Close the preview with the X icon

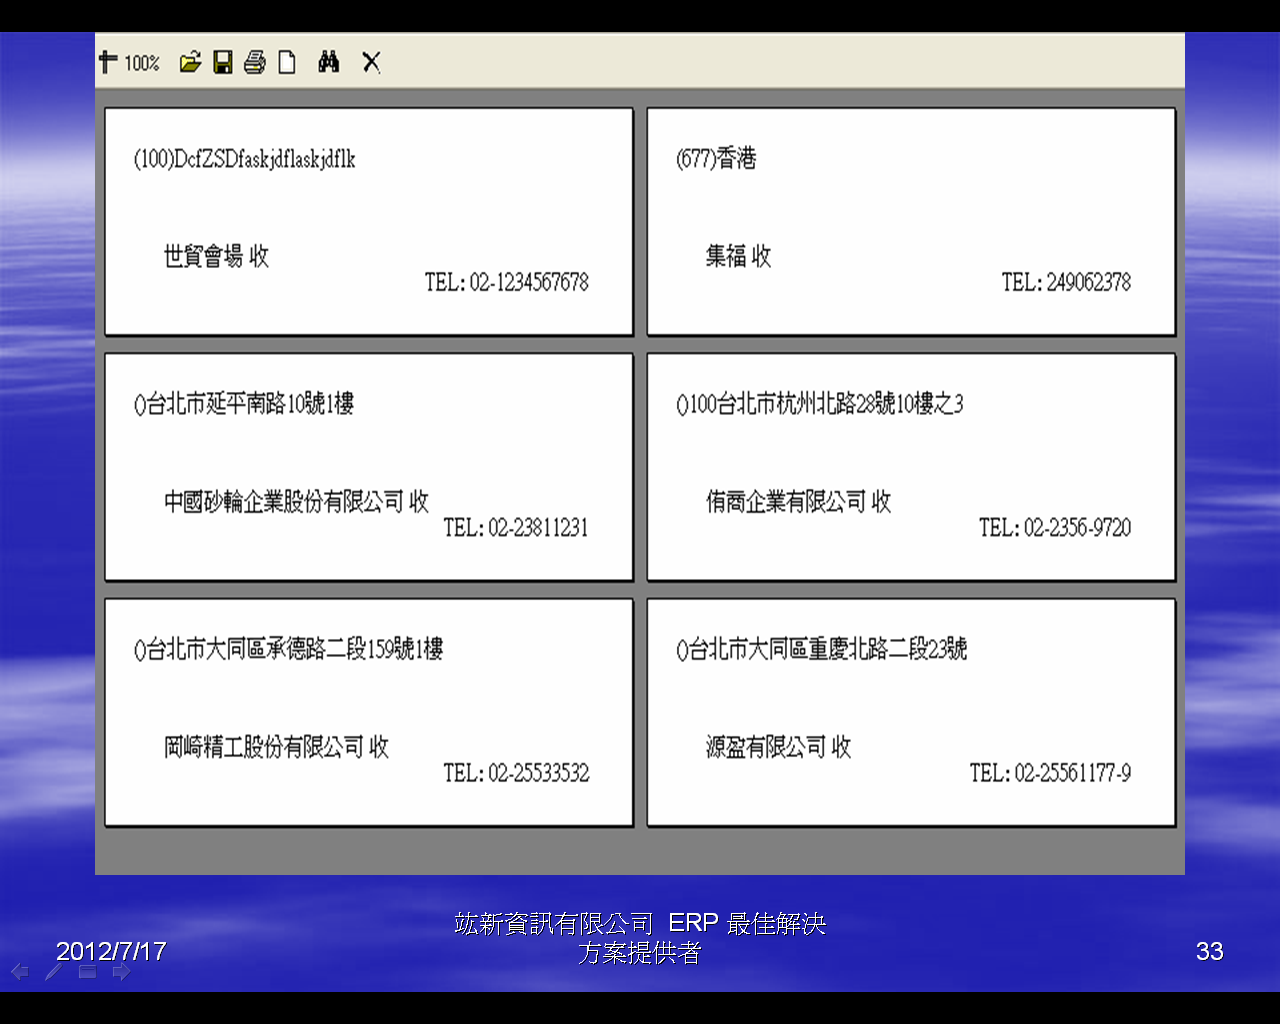click(x=371, y=63)
